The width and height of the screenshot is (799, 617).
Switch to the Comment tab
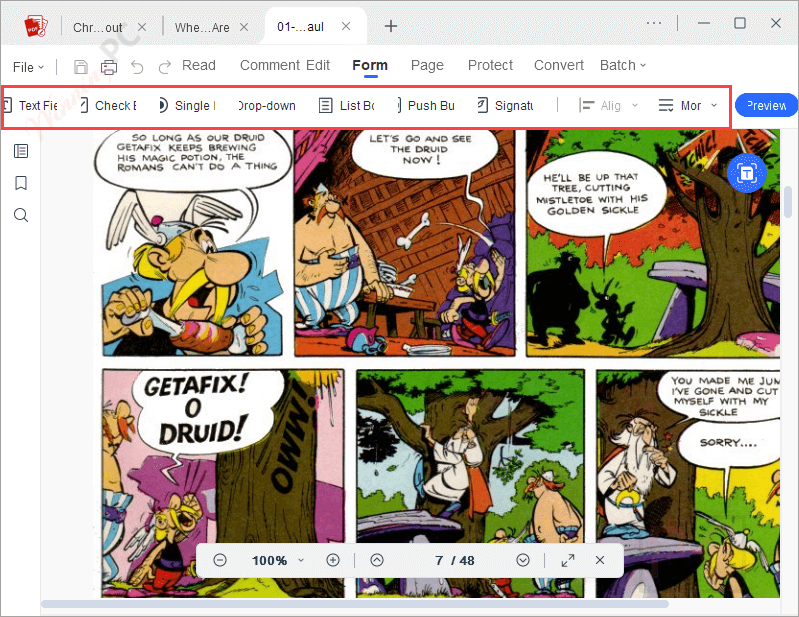point(270,65)
